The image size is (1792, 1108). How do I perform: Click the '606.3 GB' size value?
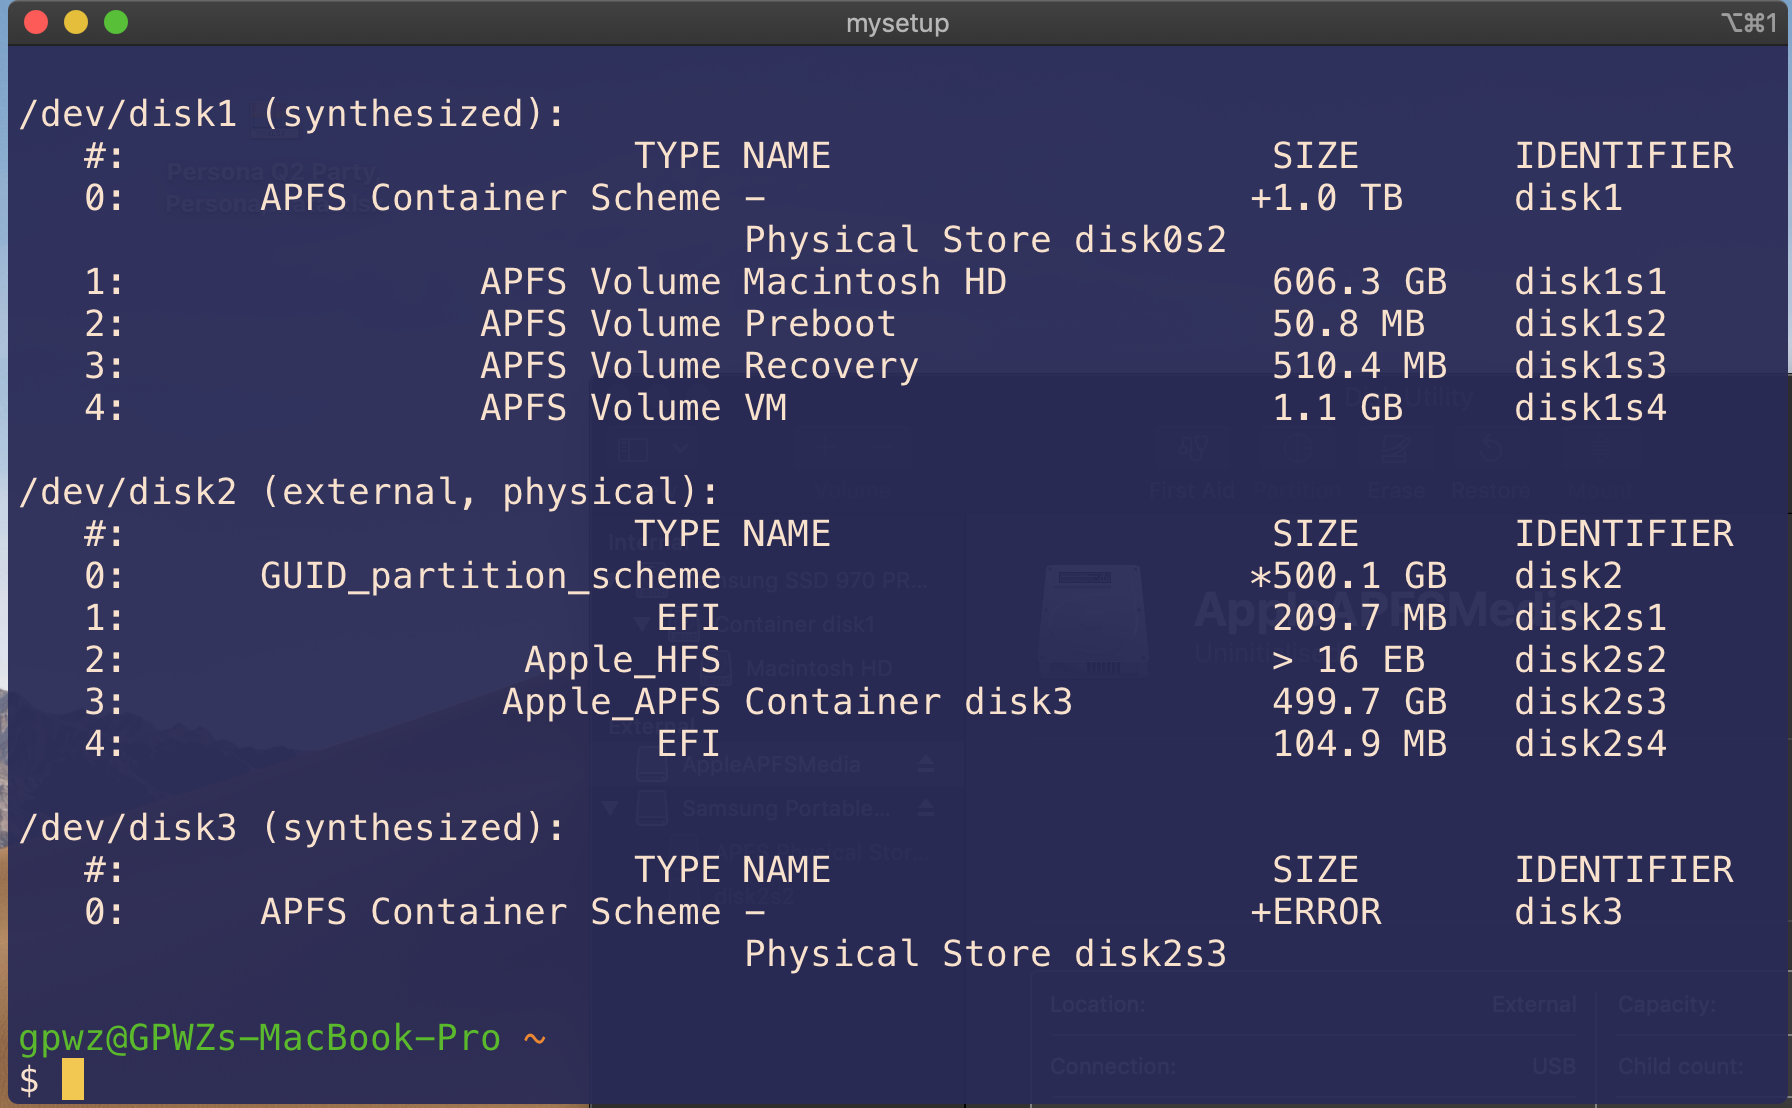point(1360,282)
